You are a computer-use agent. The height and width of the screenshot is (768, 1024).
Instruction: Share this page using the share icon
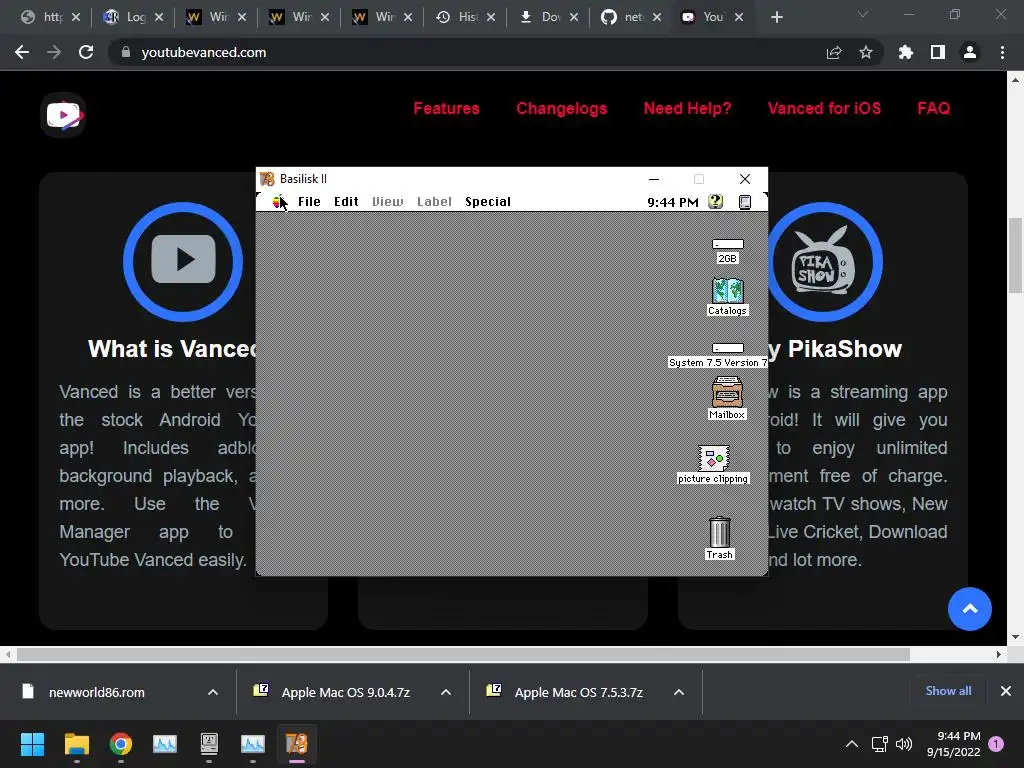click(x=834, y=52)
